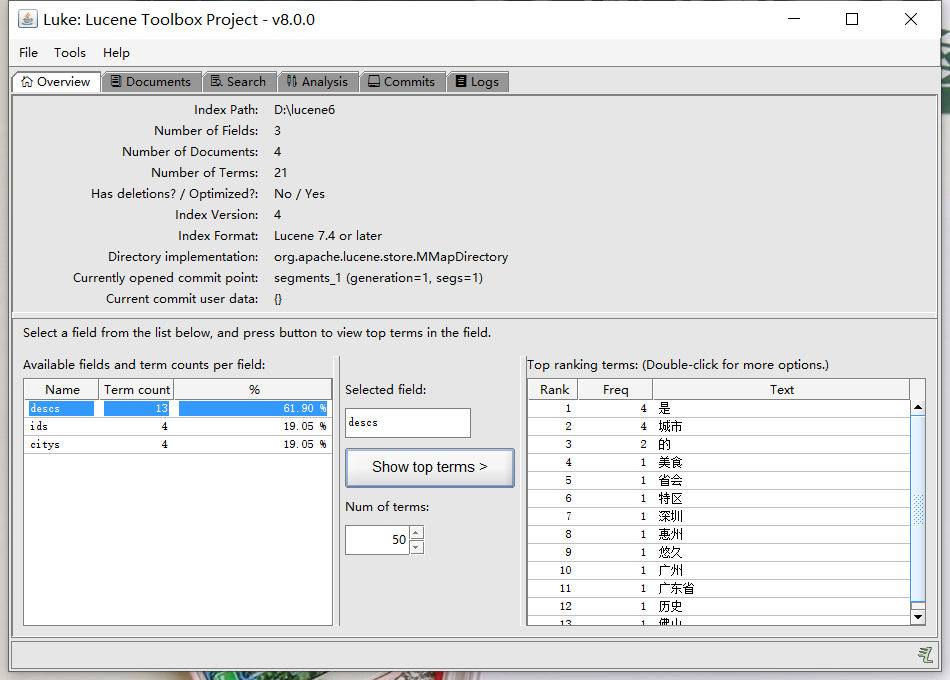The width and height of the screenshot is (950, 680).
Task: Open the File menu
Action: coord(28,53)
